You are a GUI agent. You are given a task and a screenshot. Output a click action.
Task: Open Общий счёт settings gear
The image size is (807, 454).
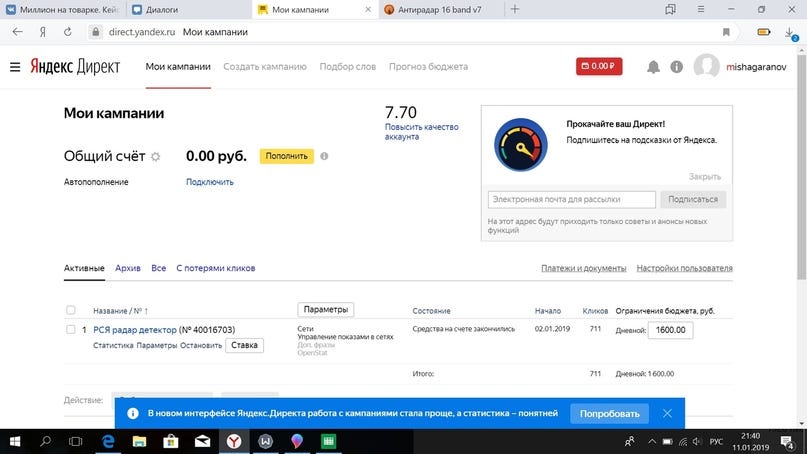coord(155,156)
